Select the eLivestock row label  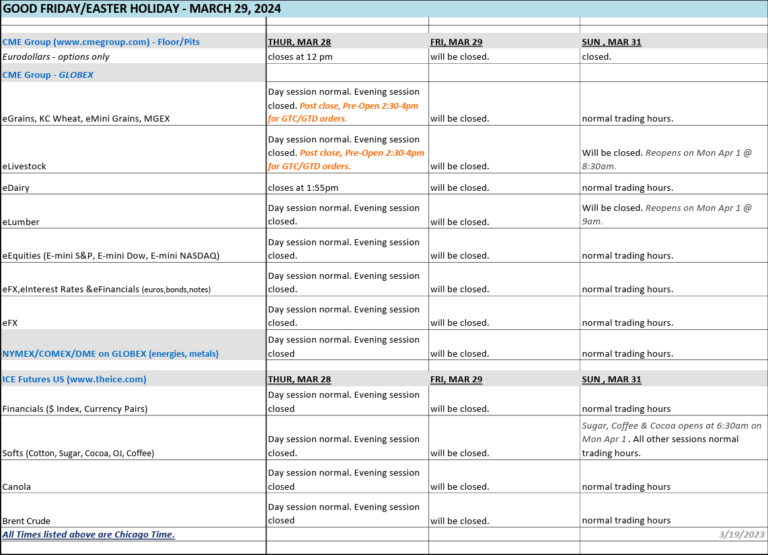coord(24,166)
